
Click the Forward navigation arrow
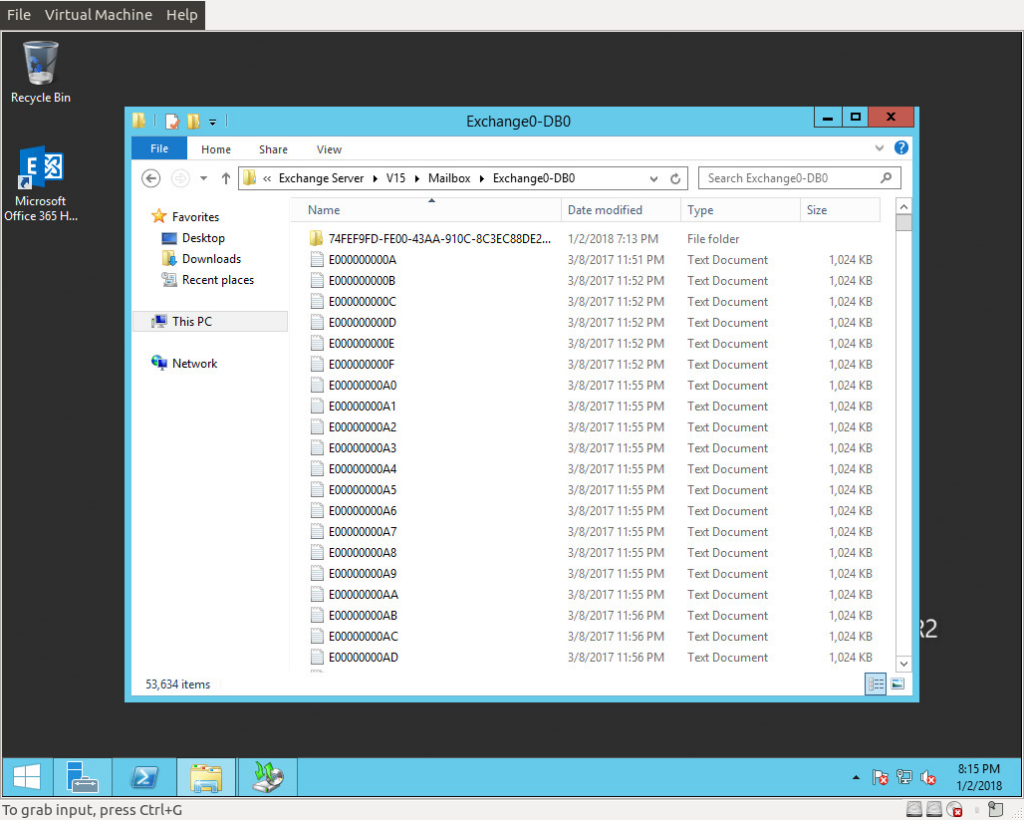[180, 178]
